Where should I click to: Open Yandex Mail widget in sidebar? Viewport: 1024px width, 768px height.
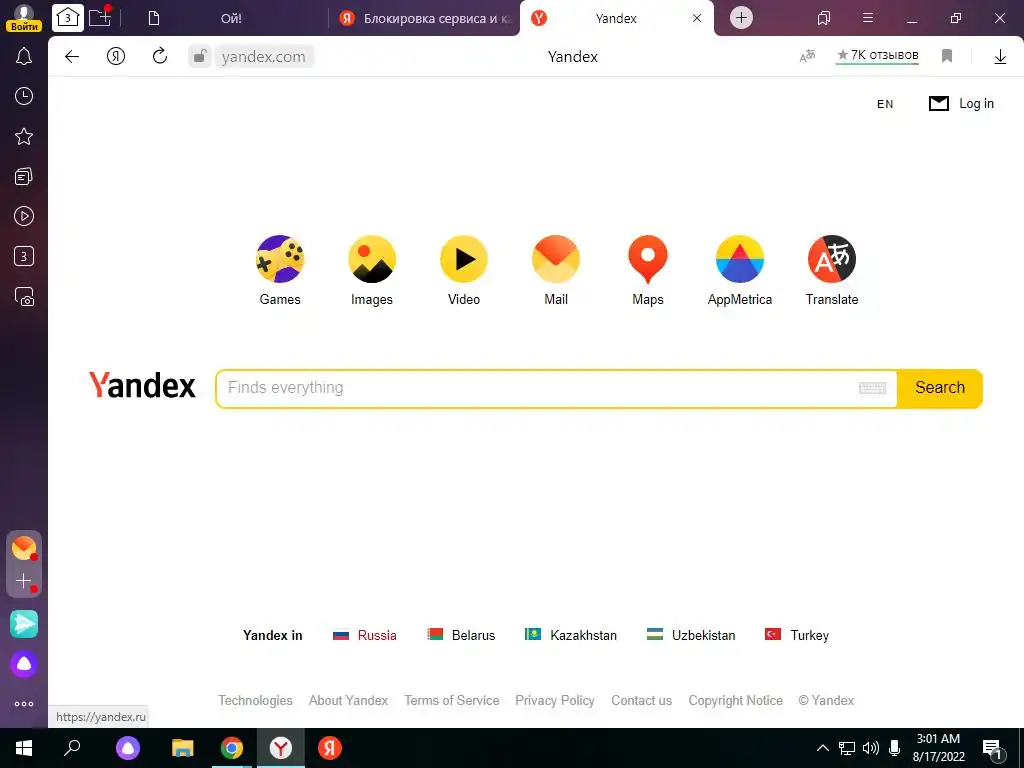[x=24, y=547]
